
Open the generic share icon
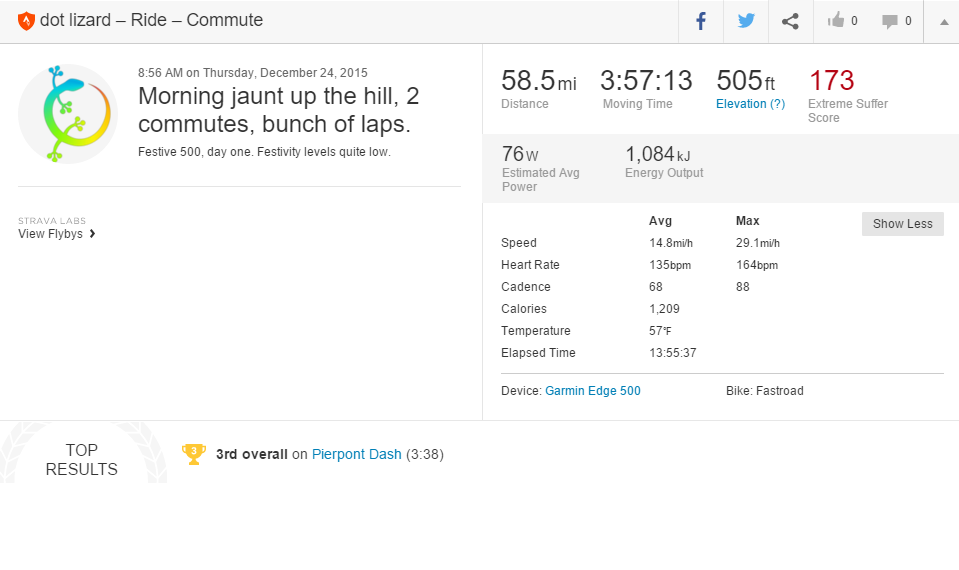pyautogui.click(x=790, y=21)
